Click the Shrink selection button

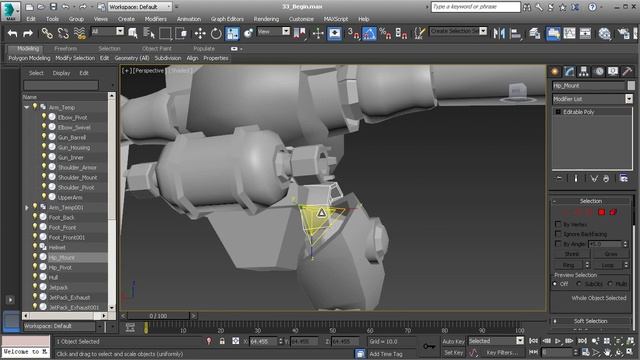(x=571, y=254)
